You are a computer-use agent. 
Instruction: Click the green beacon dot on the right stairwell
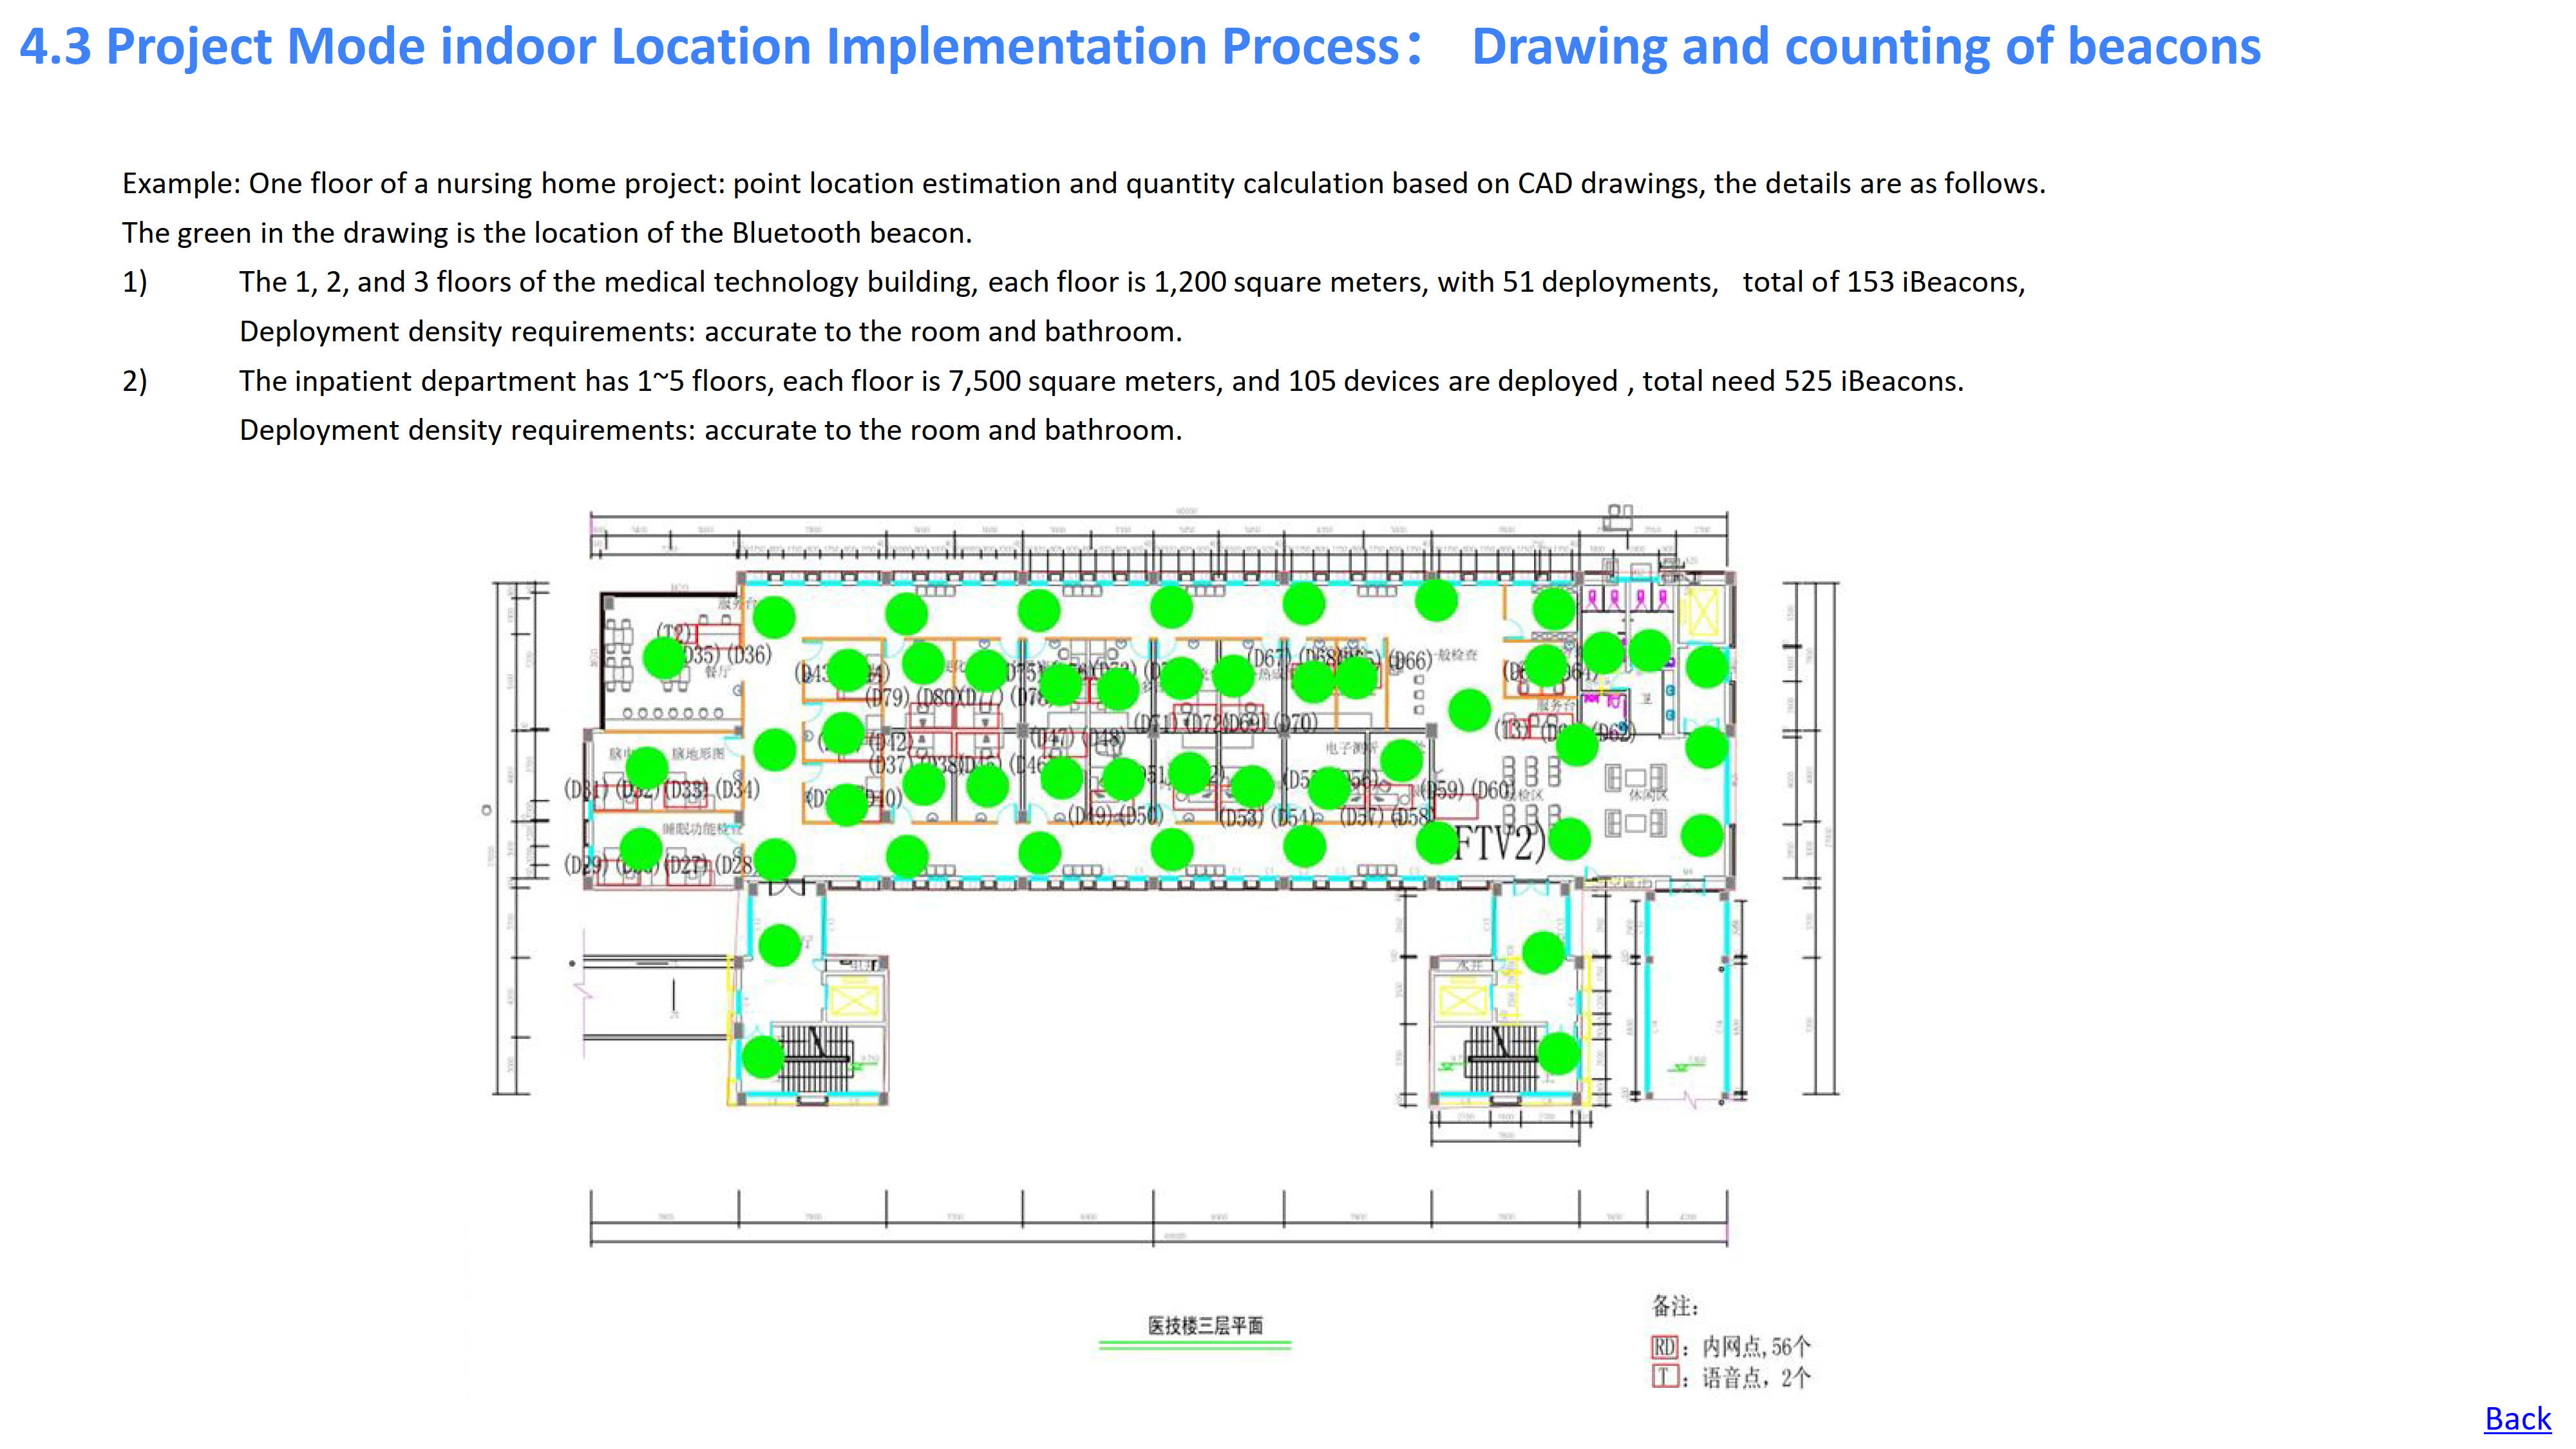coord(1558,1053)
